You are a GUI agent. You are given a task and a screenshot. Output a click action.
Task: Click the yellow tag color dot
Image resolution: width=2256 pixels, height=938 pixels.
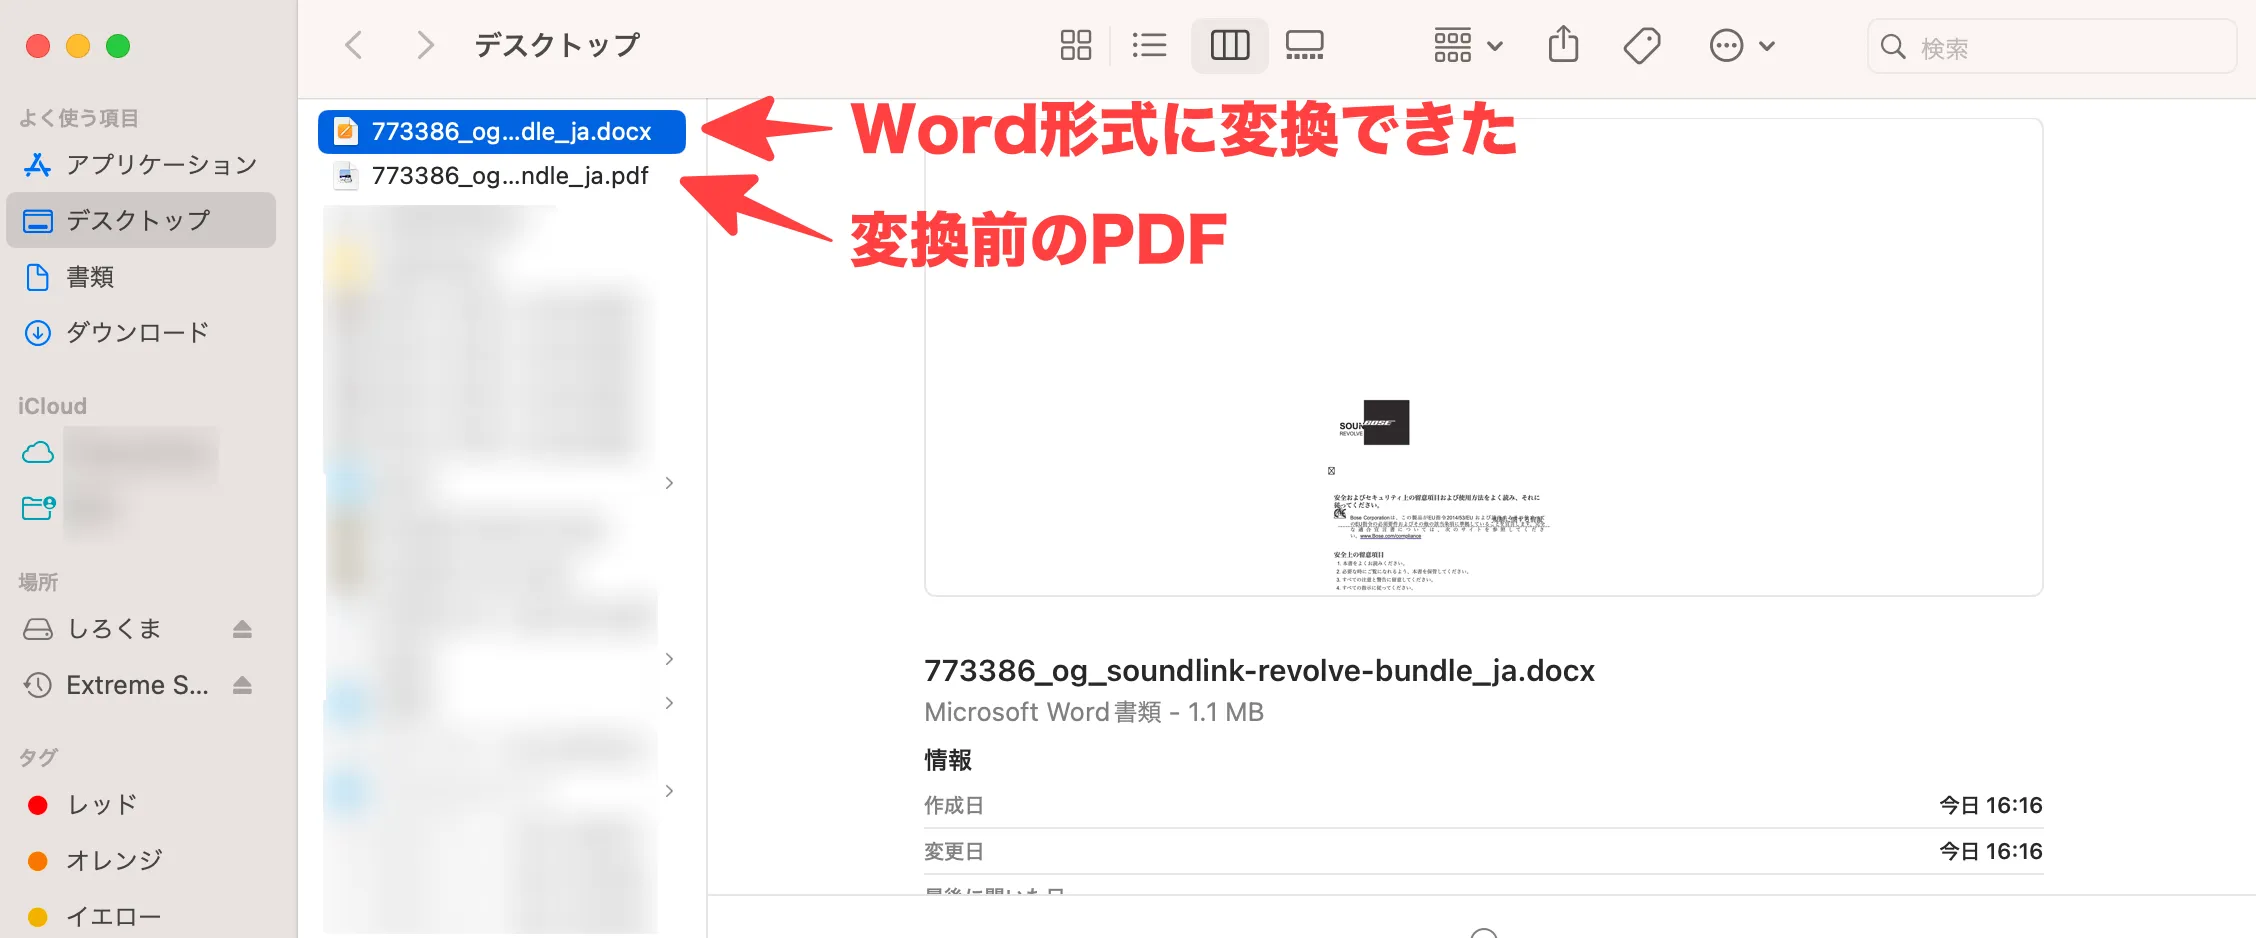click(x=38, y=917)
